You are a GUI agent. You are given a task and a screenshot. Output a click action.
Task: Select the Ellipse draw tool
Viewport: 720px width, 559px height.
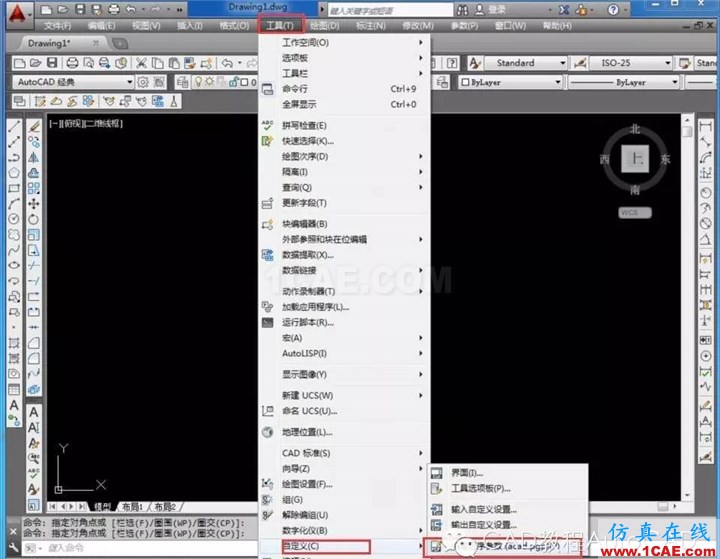(x=14, y=265)
